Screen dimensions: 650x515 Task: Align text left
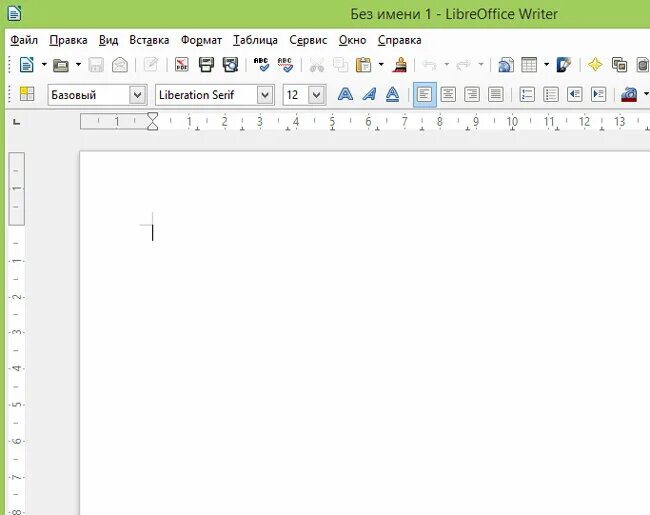424,95
